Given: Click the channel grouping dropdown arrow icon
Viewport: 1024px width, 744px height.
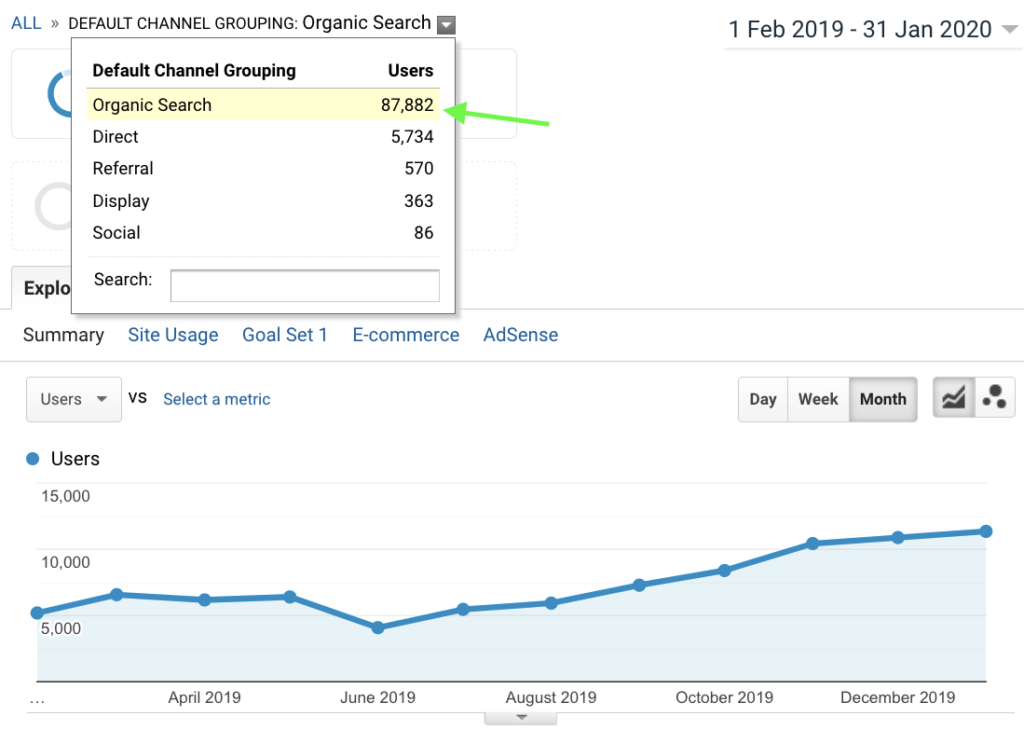Looking at the screenshot, I should (x=446, y=25).
